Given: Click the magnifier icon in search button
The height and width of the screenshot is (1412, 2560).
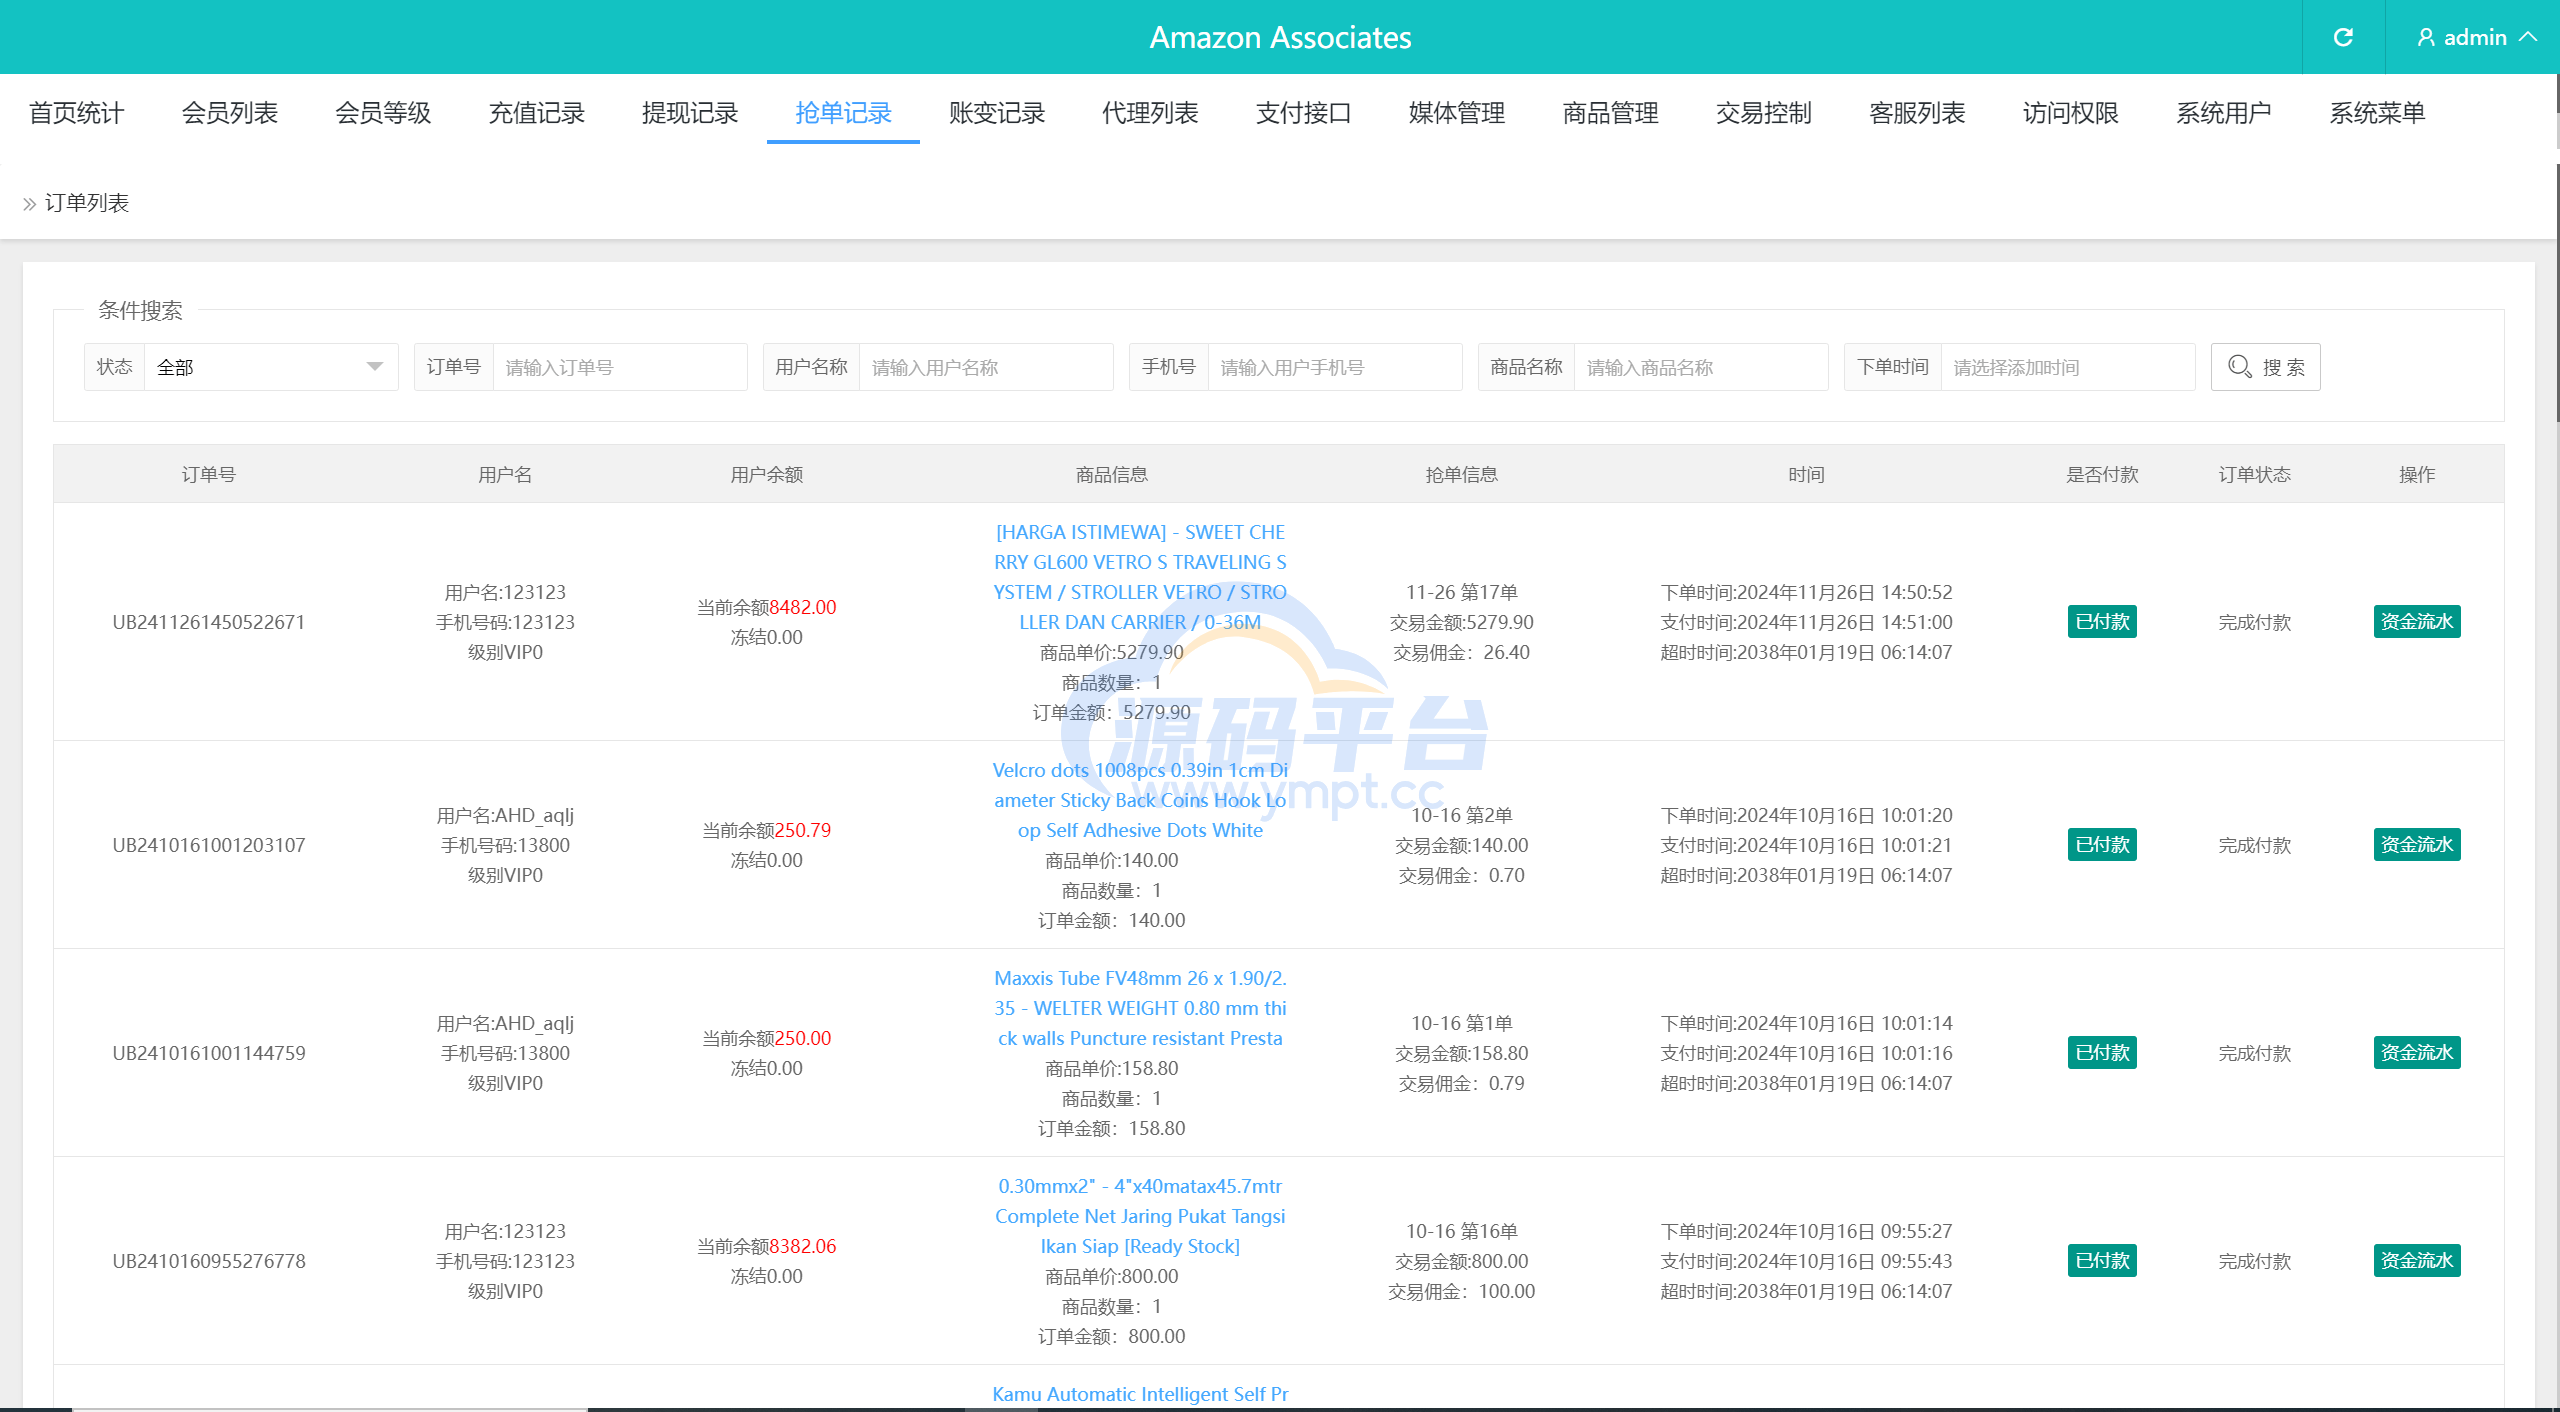Looking at the screenshot, I should [x=2240, y=367].
